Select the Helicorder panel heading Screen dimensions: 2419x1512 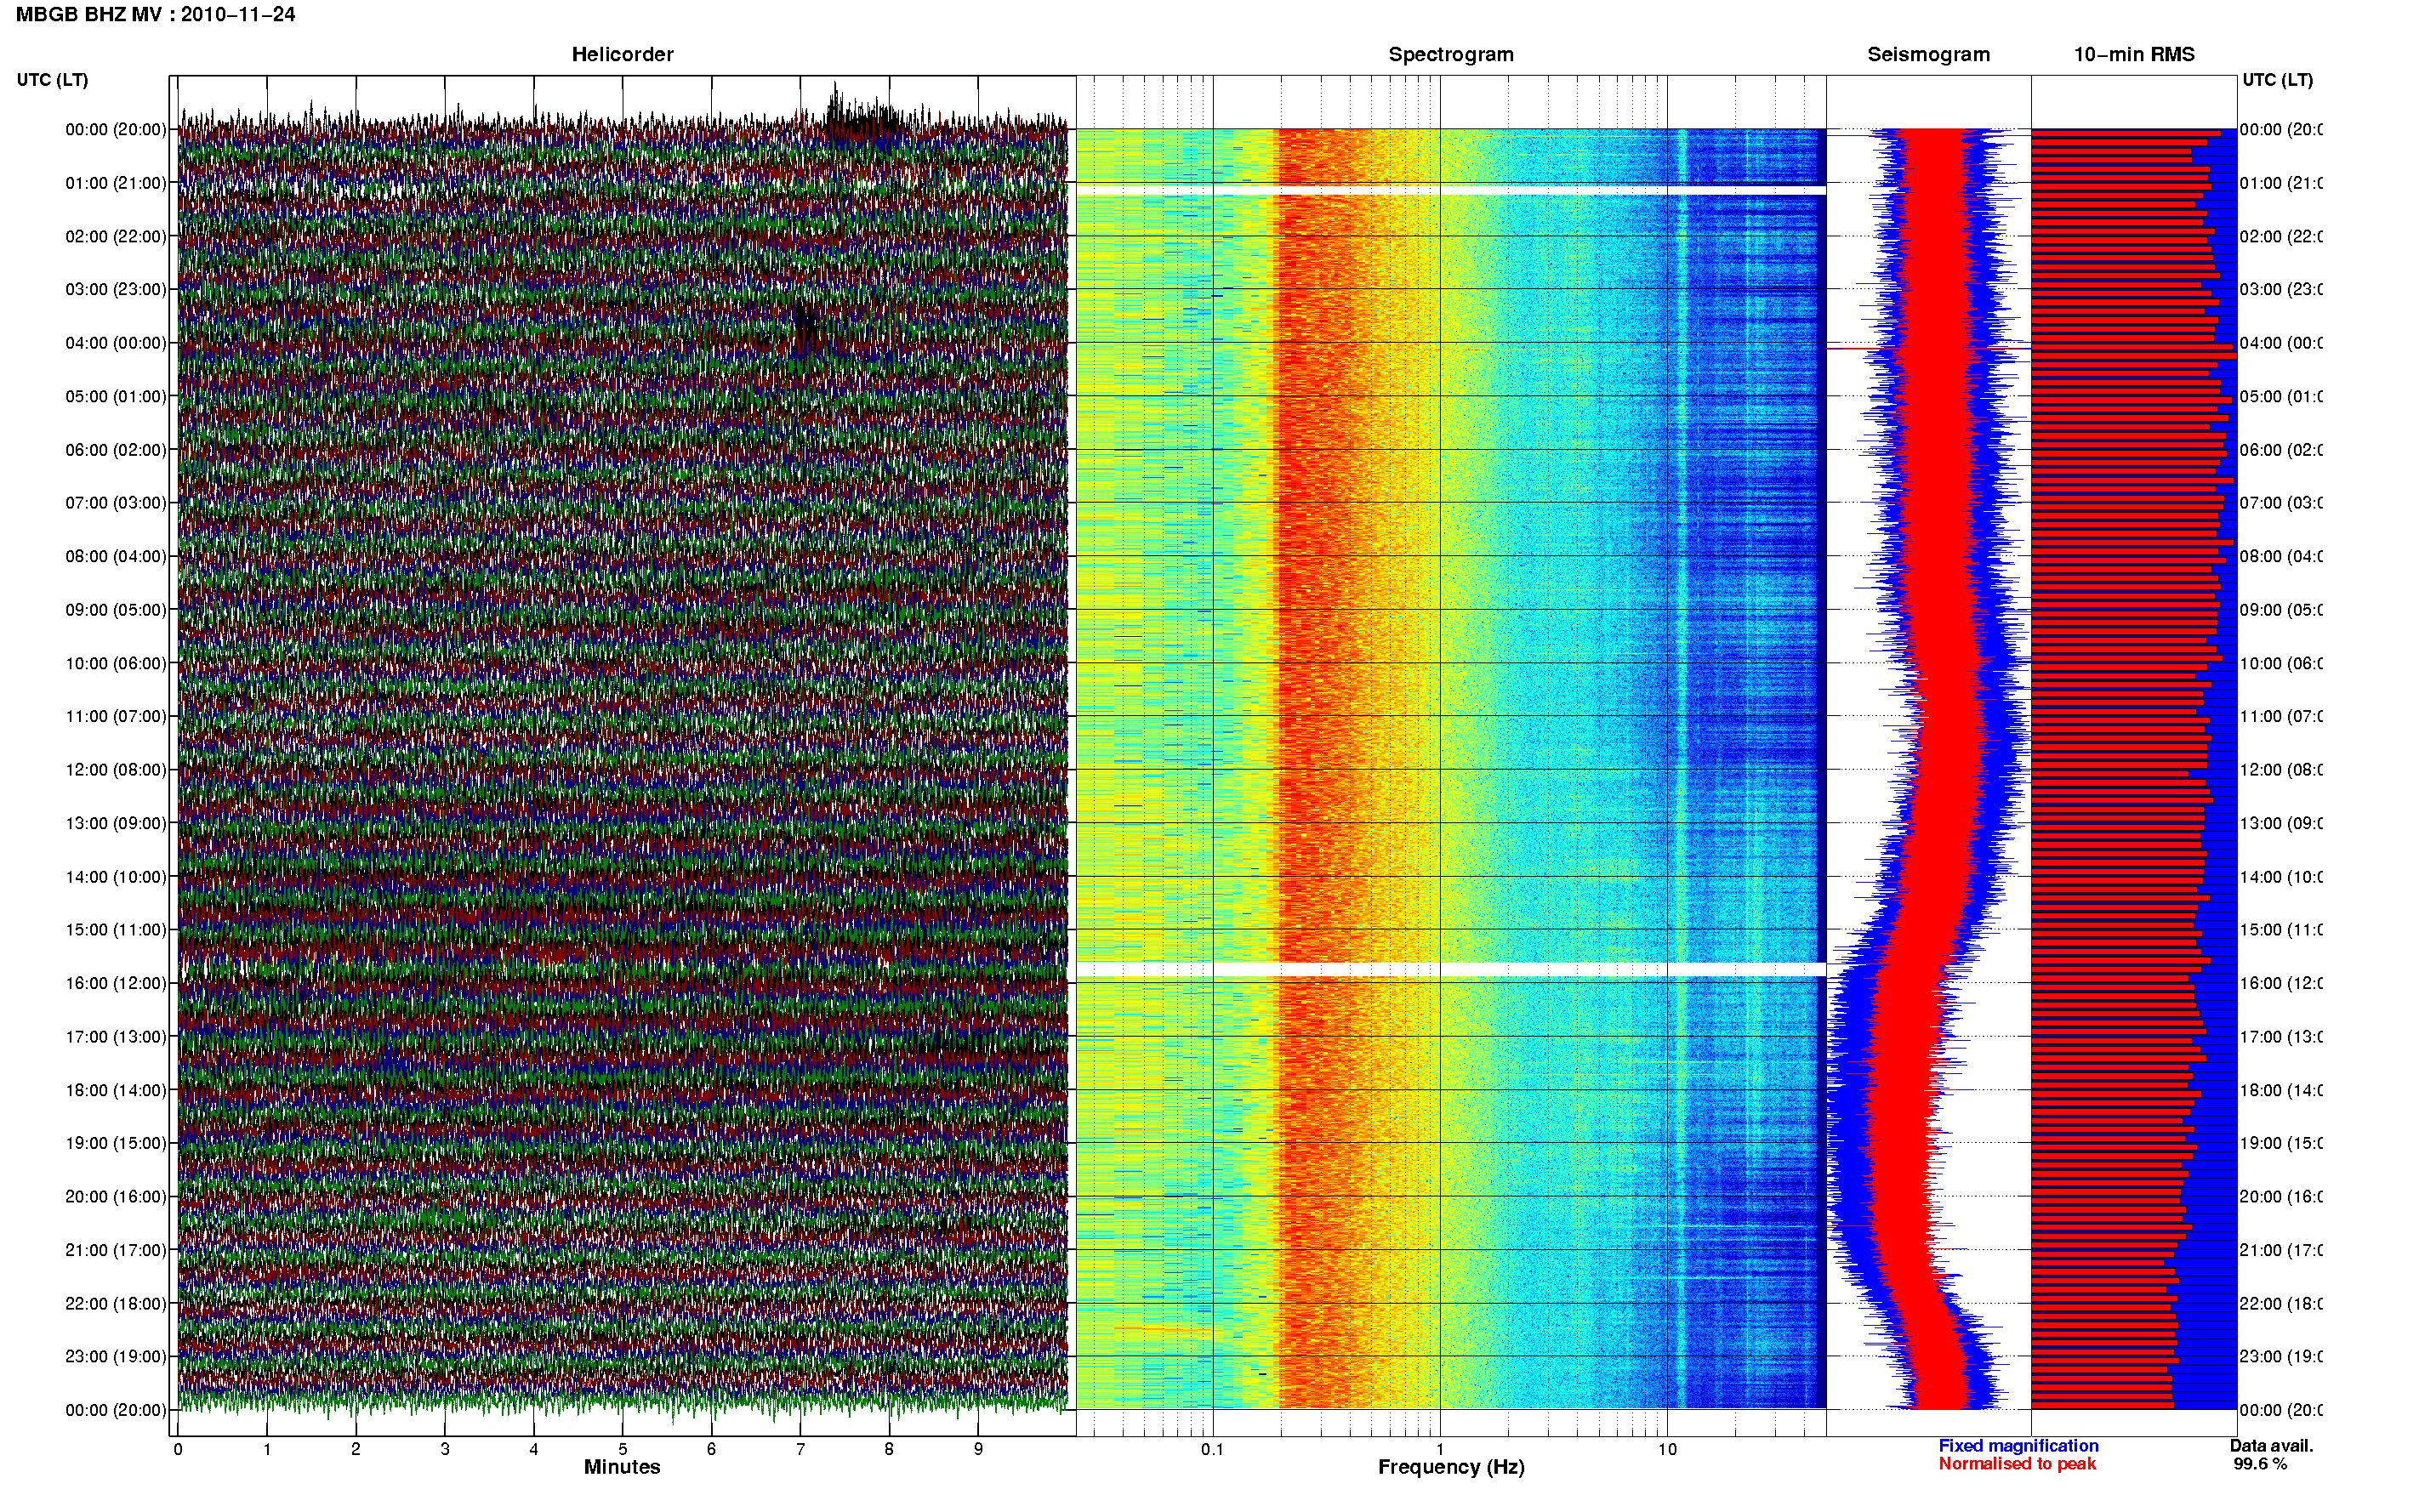[622, 54]
